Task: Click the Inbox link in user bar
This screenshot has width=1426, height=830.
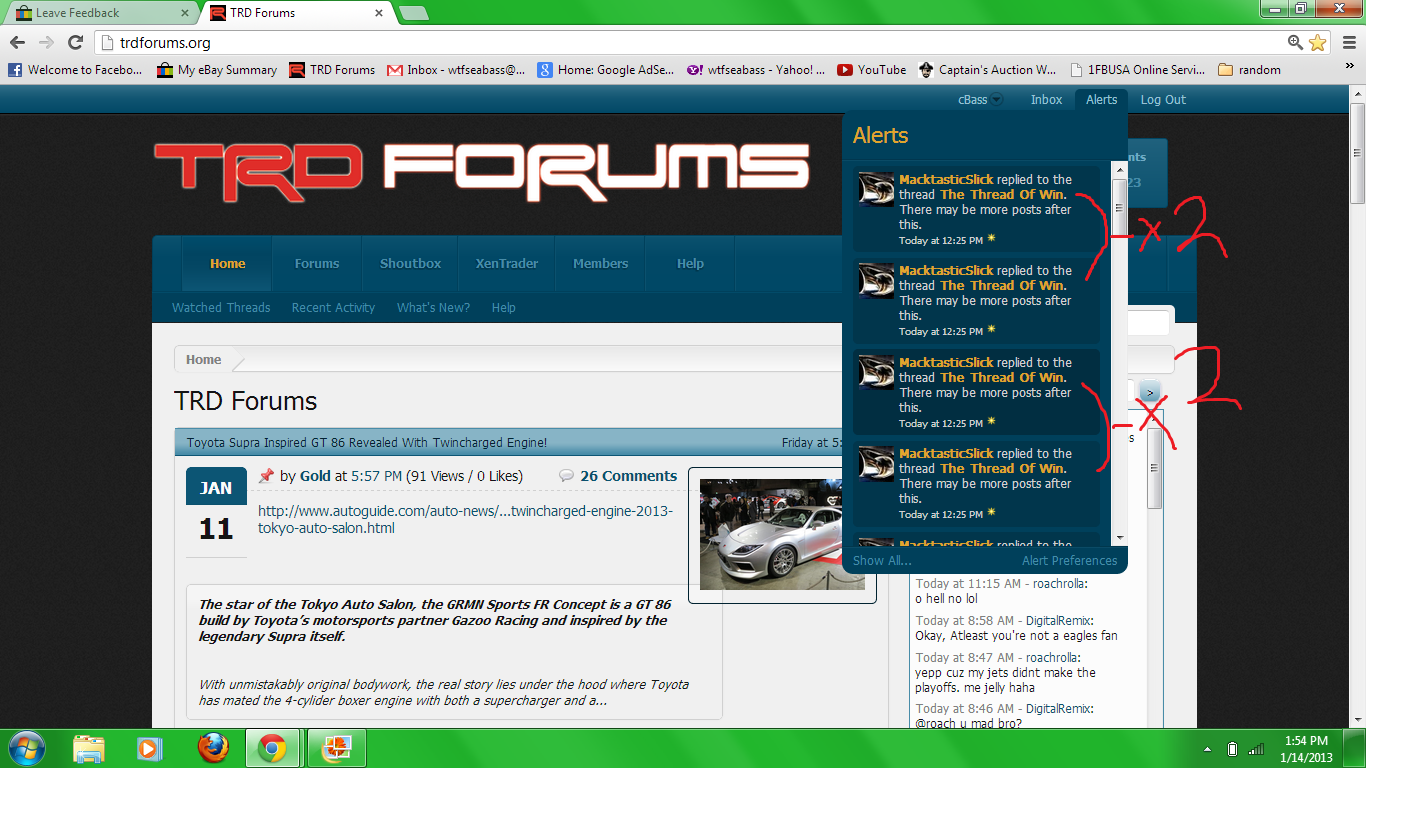Action: click(x=1047, y=100)
